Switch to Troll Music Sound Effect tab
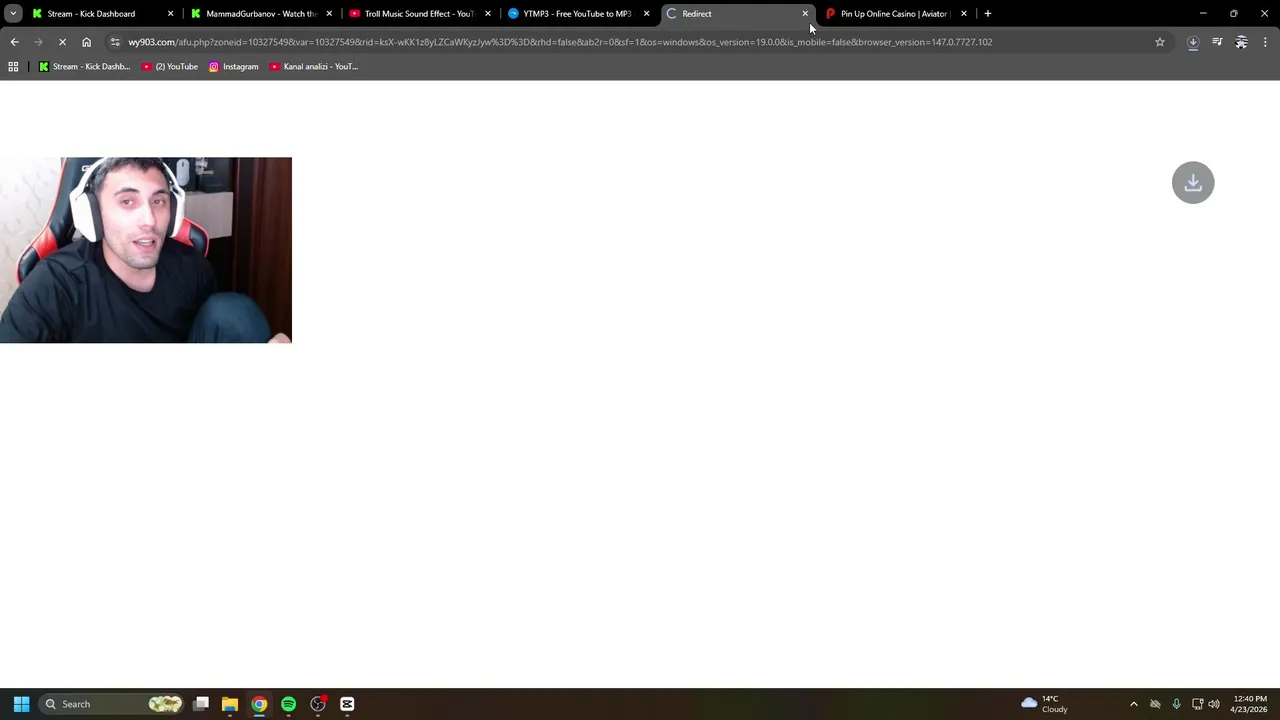Image resolution: width=1280 pixels, height=720 pixels. [419, 14]
